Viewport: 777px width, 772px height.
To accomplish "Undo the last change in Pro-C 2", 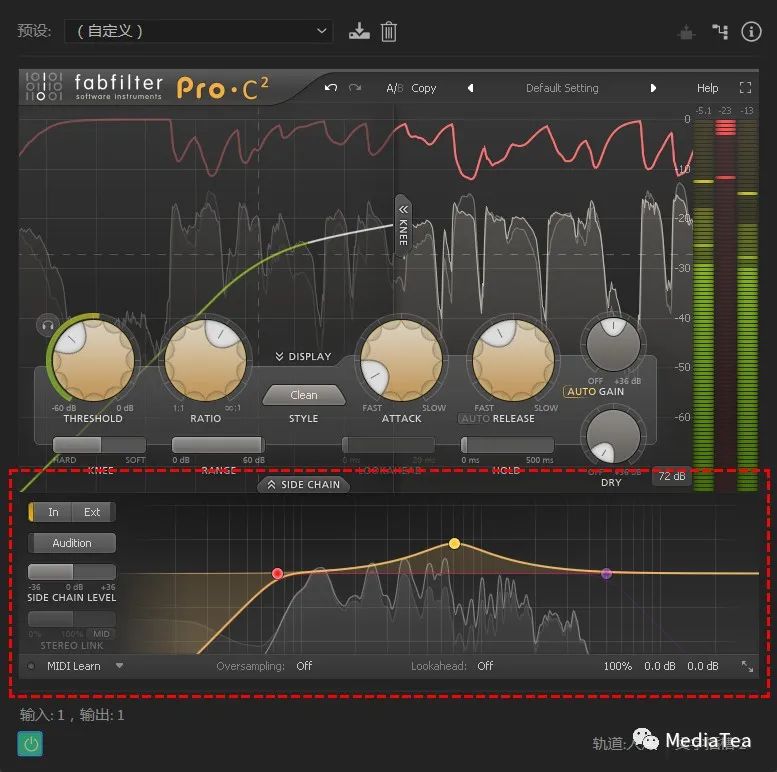I will 331,88.
